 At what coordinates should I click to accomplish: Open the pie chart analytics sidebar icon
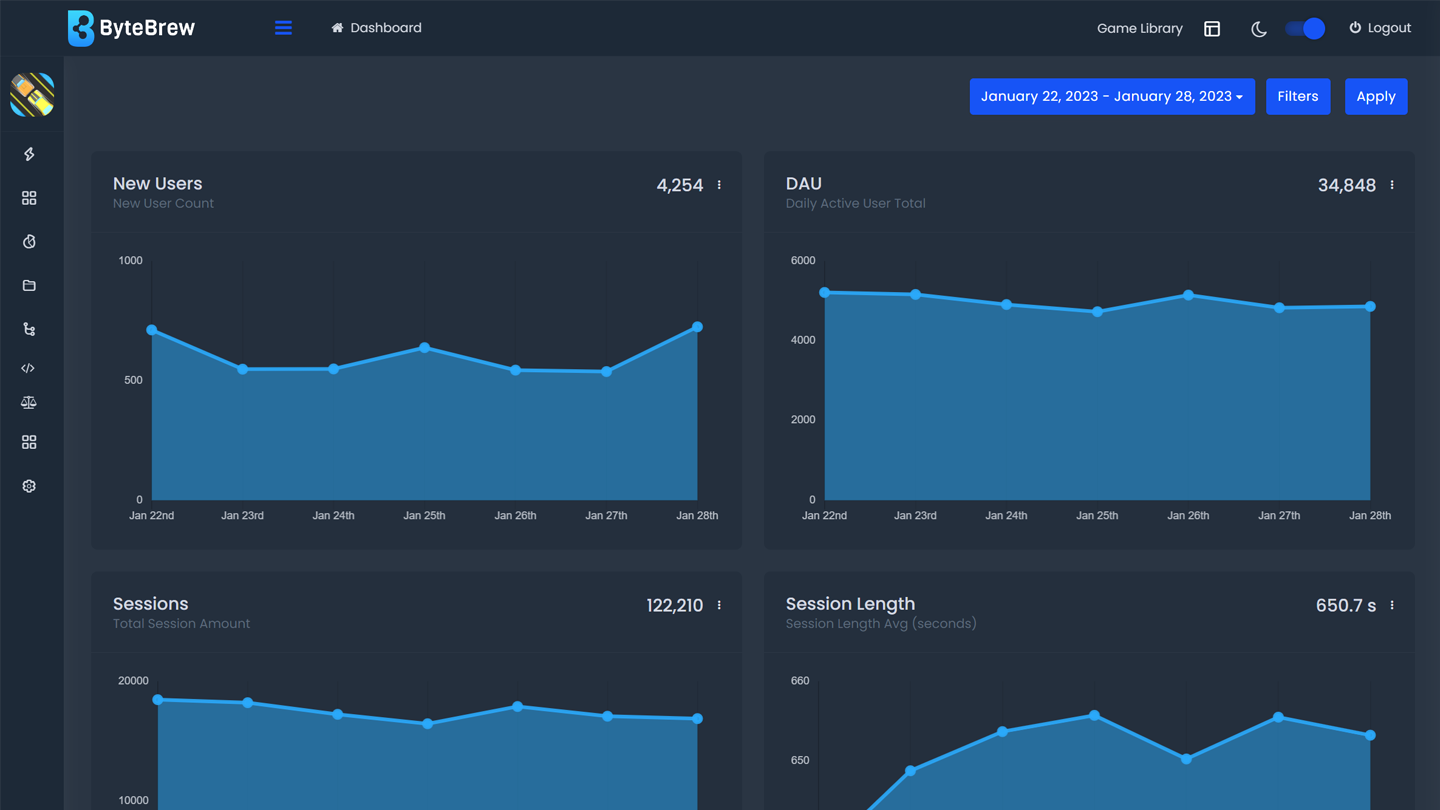[x=29, y=242]
